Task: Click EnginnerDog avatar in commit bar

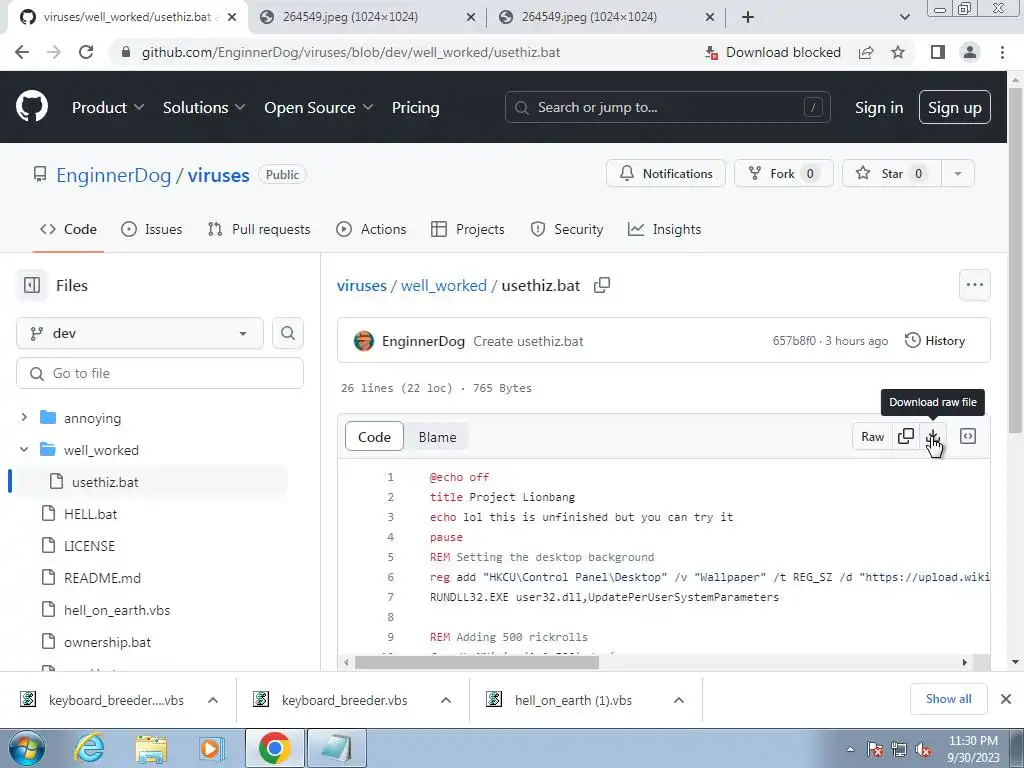Action: (364, 341)
